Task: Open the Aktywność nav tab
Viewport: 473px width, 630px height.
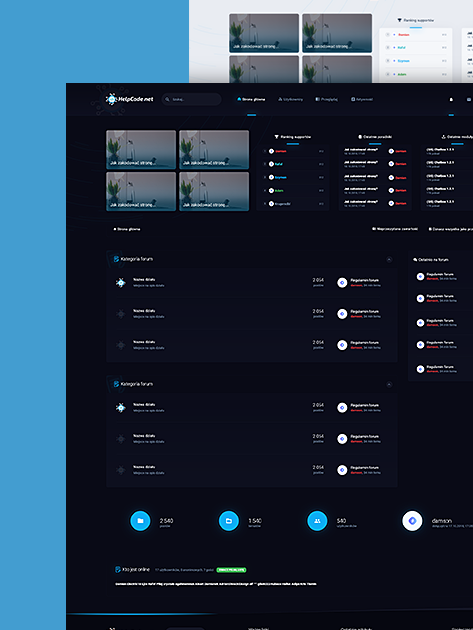Action: click(x=362, y=99)
